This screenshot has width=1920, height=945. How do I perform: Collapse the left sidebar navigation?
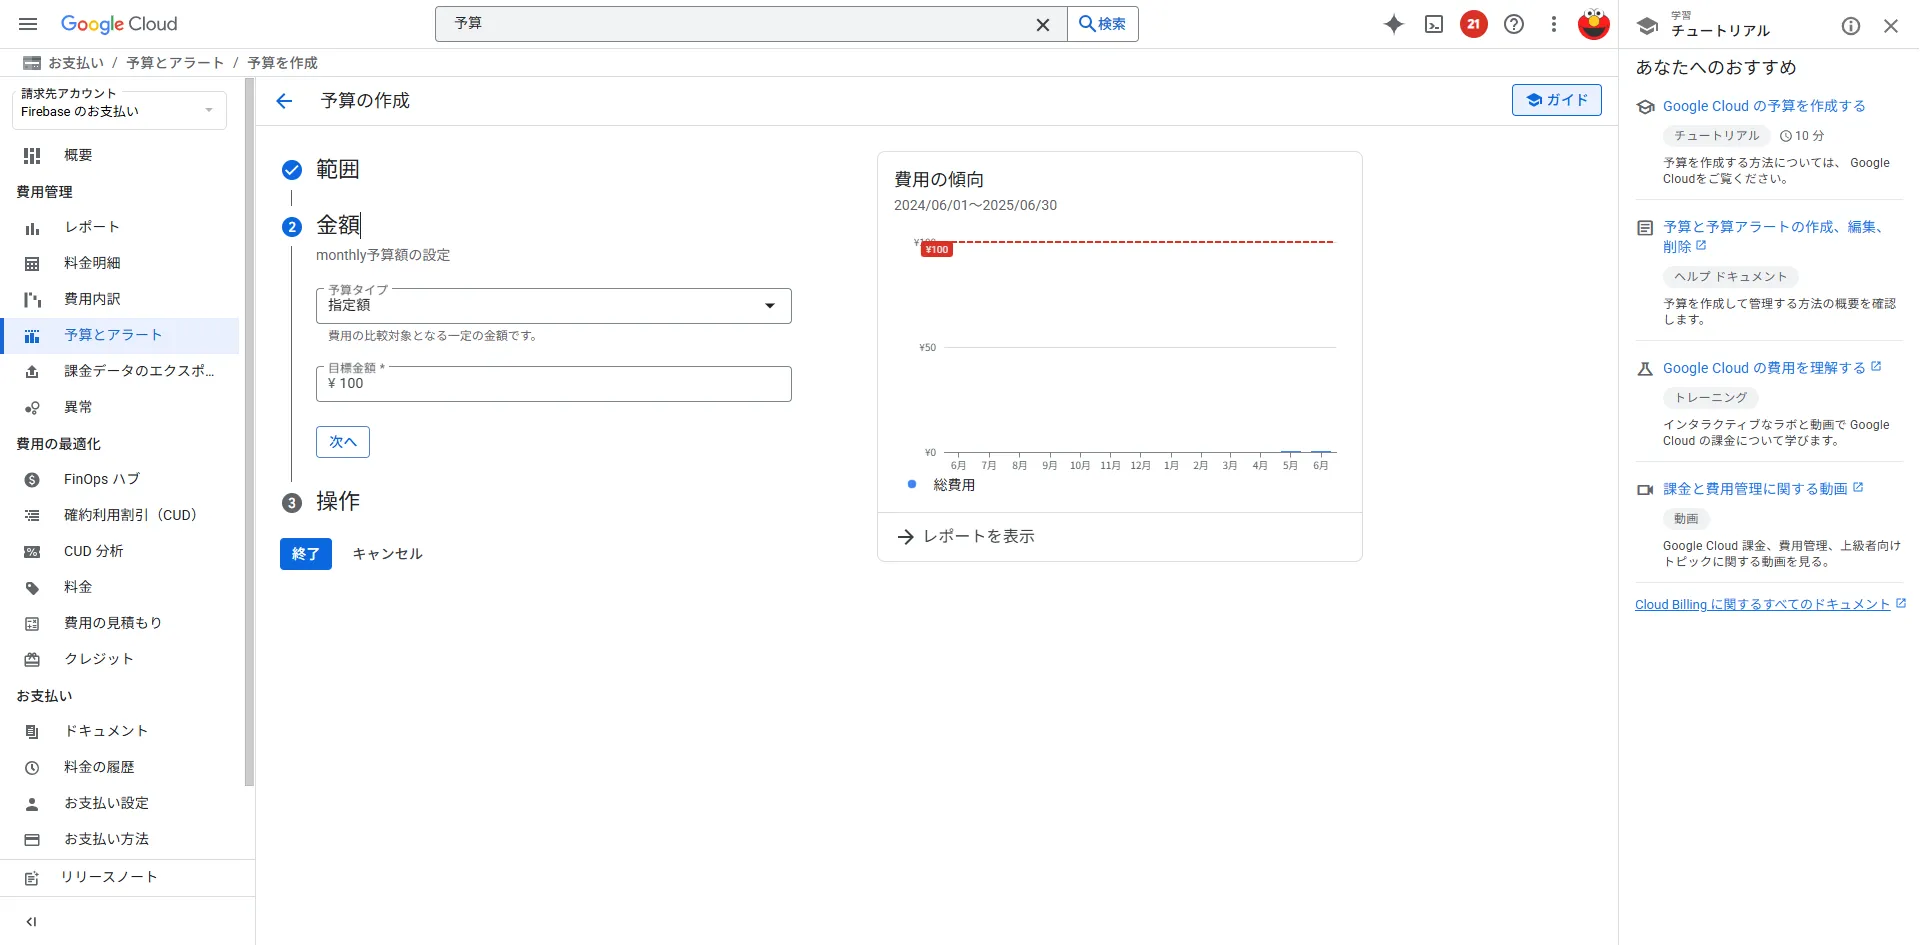(31, 922)
